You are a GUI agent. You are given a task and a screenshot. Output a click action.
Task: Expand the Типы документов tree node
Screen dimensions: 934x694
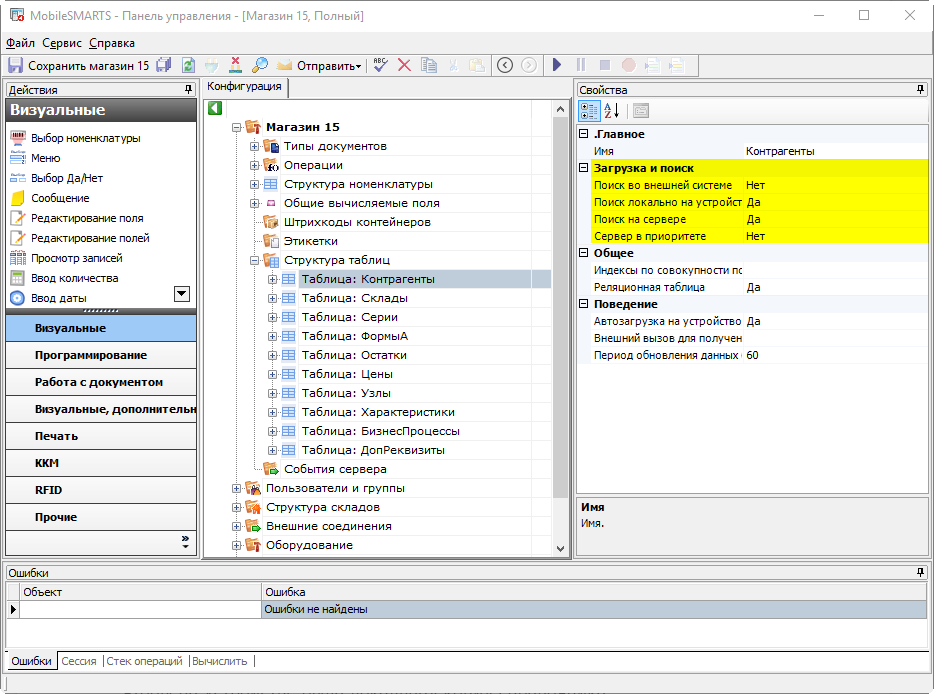coord(254,146)
